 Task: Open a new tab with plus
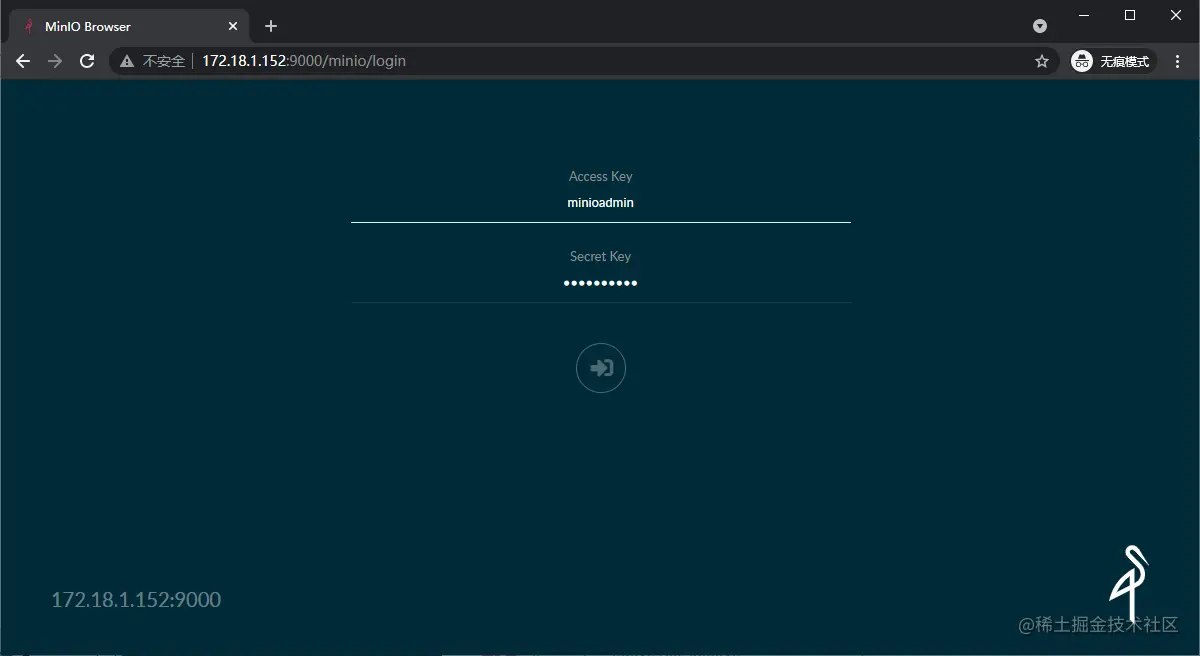[271, 26]
